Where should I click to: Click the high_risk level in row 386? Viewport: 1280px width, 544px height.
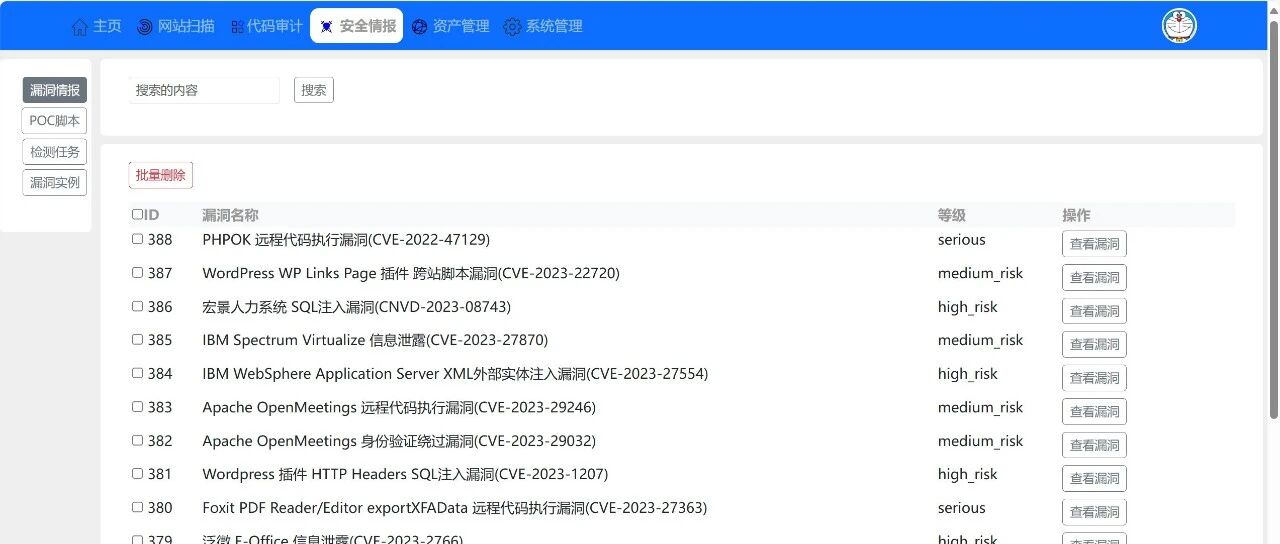tap(968, 307)
